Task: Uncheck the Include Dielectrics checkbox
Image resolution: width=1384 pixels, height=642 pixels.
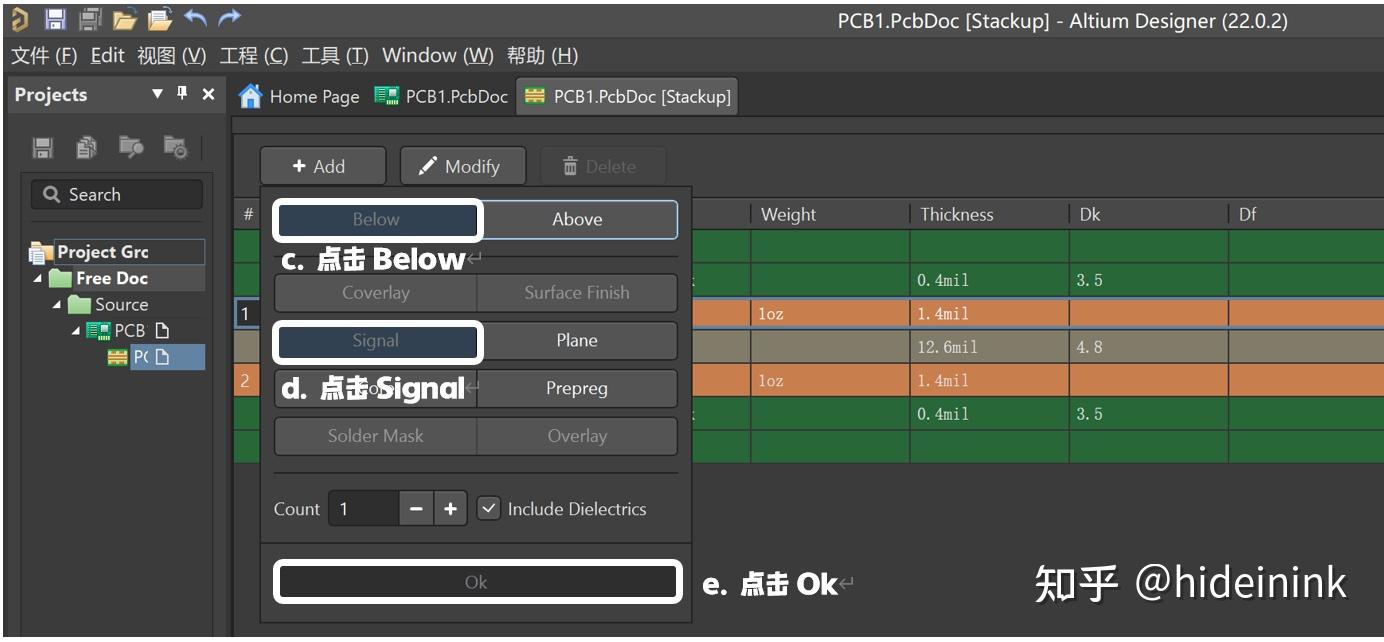Action: pos(489,509)
